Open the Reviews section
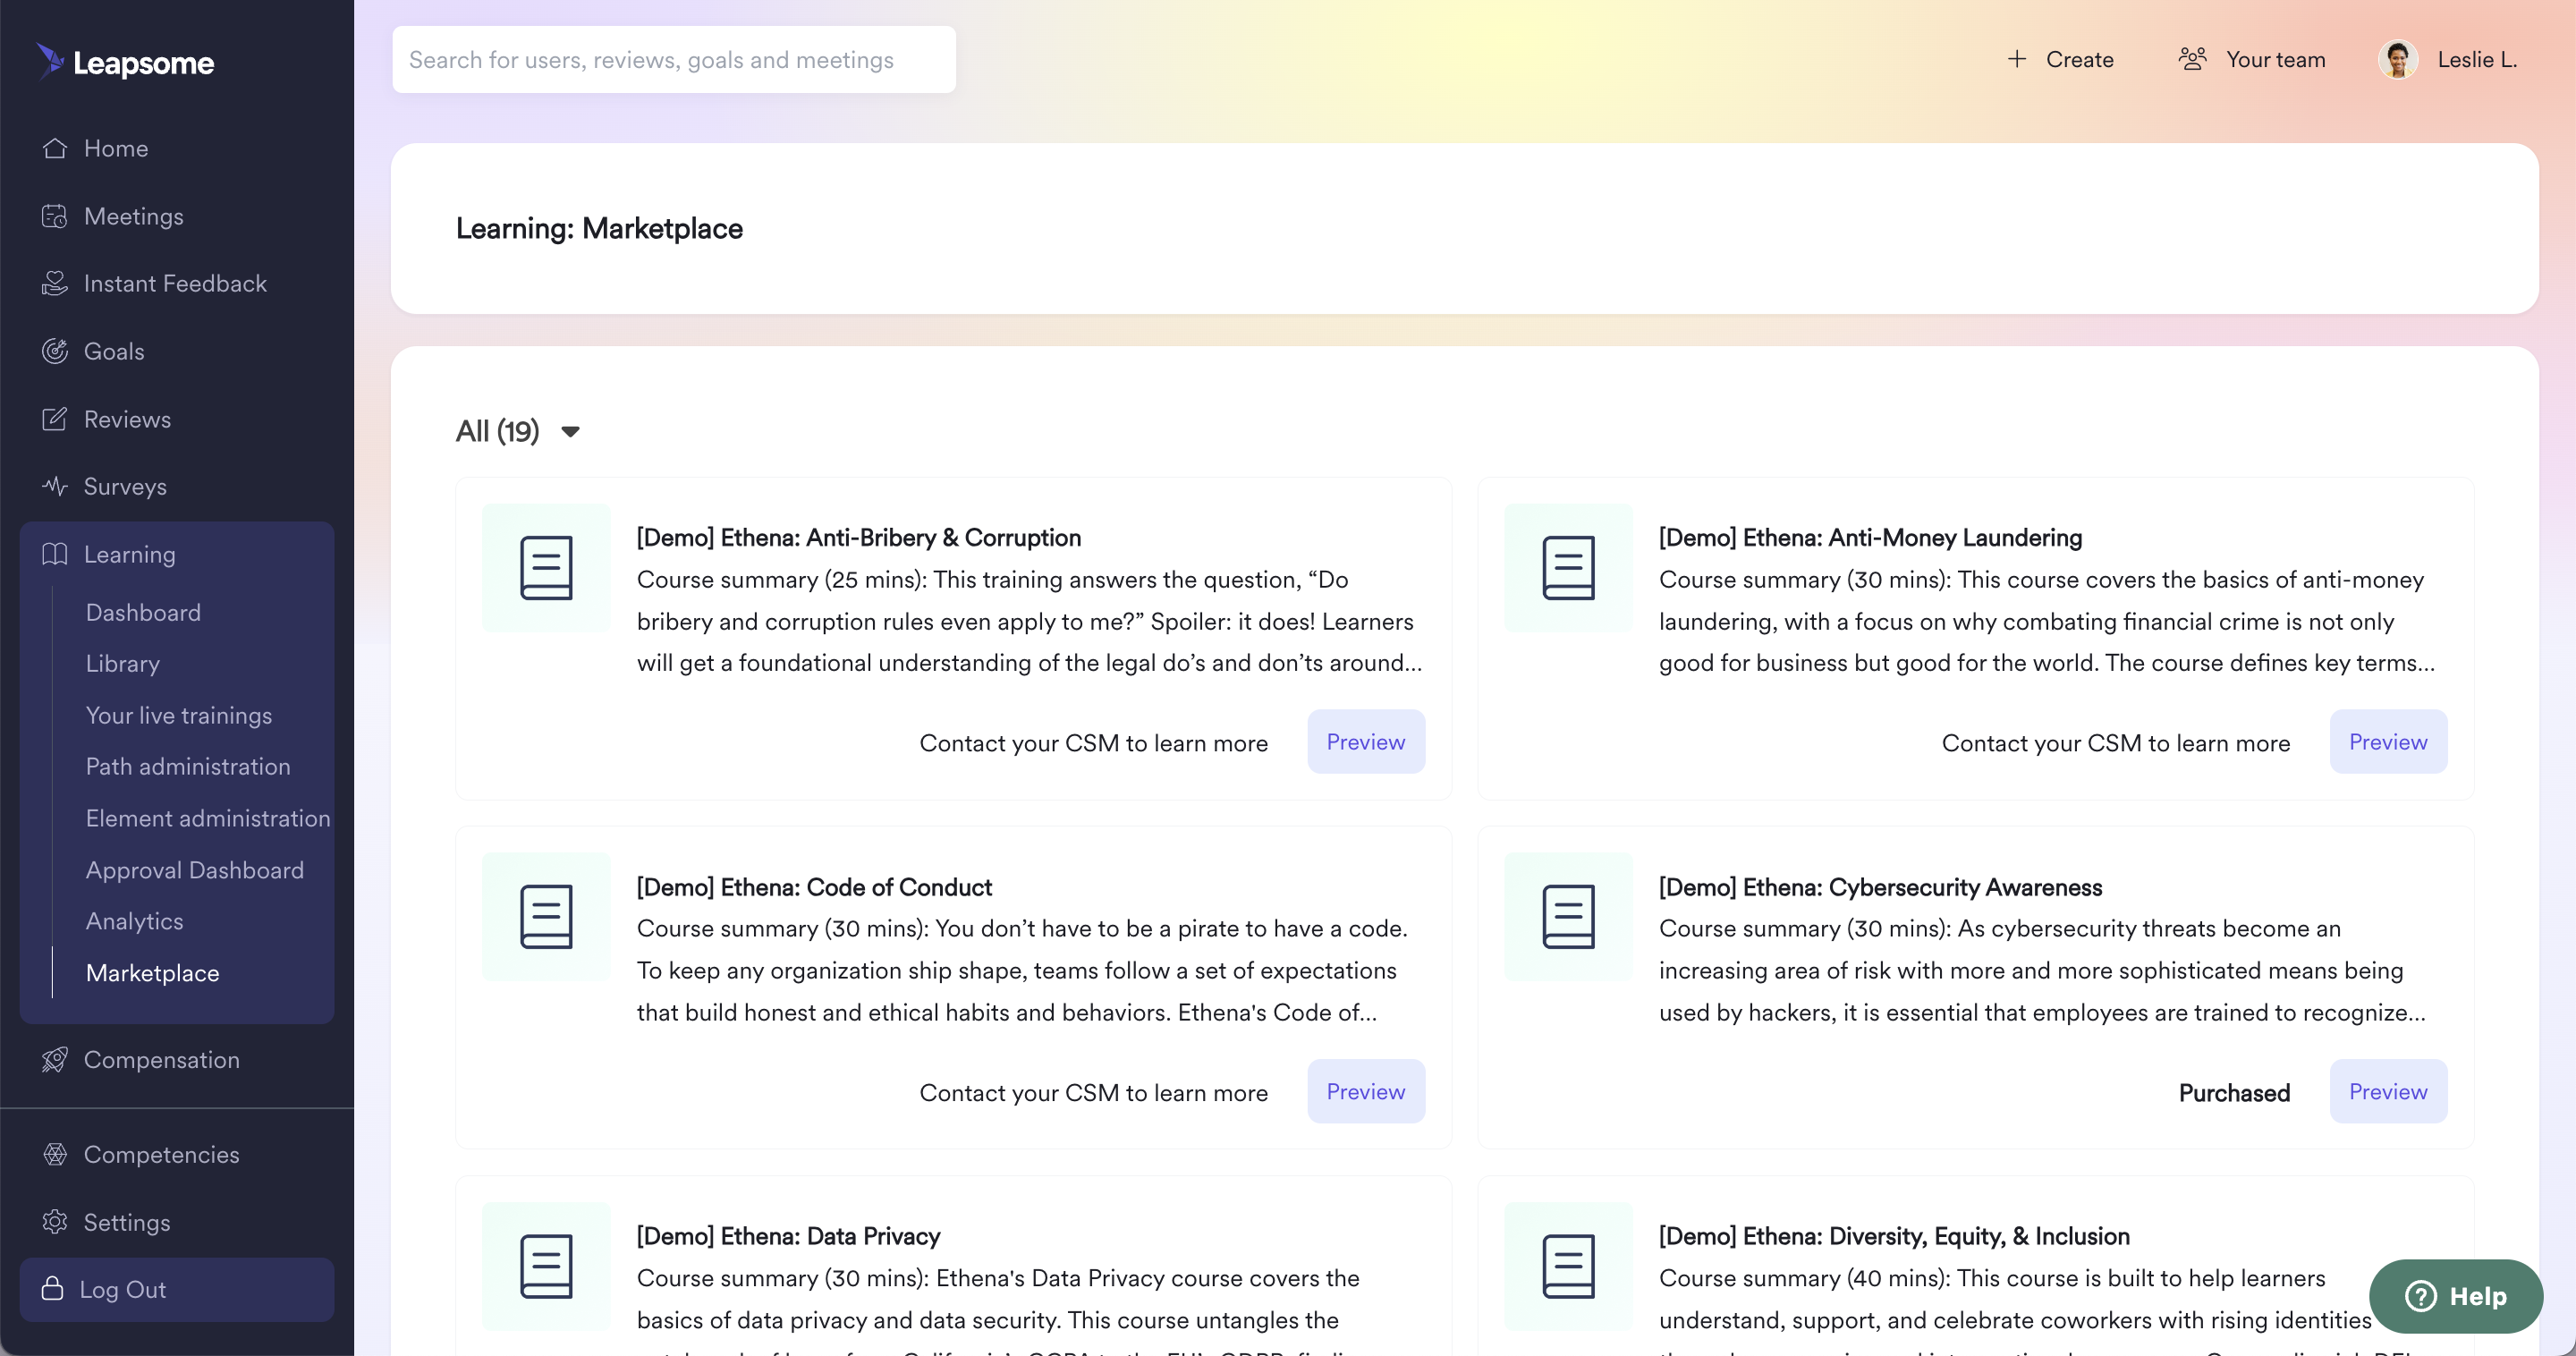The width and height of the screenshot is (2576, 1356). coord(127,419)
